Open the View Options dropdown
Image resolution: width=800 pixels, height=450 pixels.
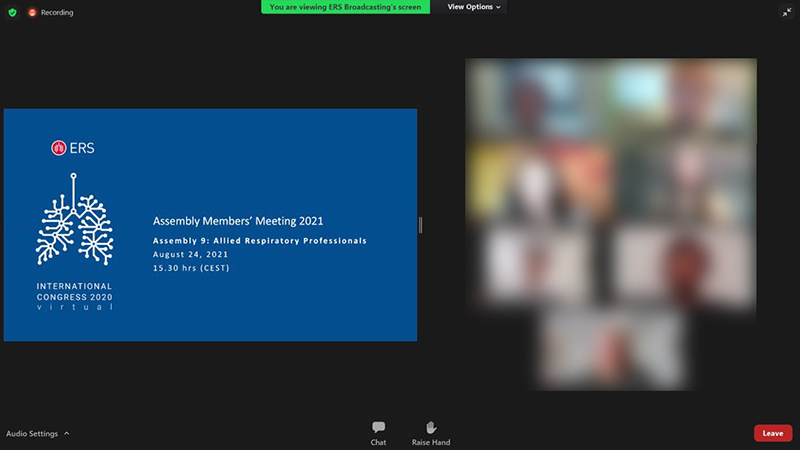pyautogui.click(x=473, y=7)
